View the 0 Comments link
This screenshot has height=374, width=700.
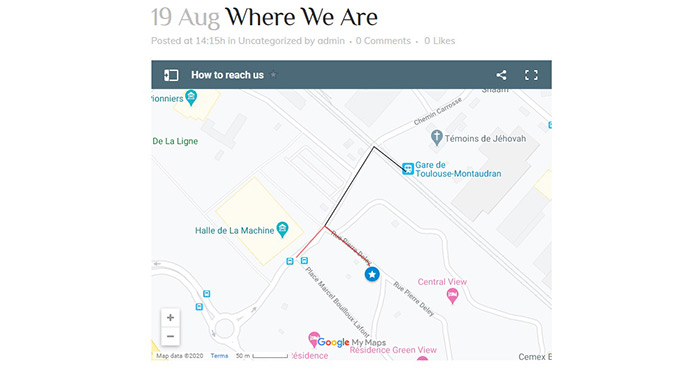tap(383, 41)
